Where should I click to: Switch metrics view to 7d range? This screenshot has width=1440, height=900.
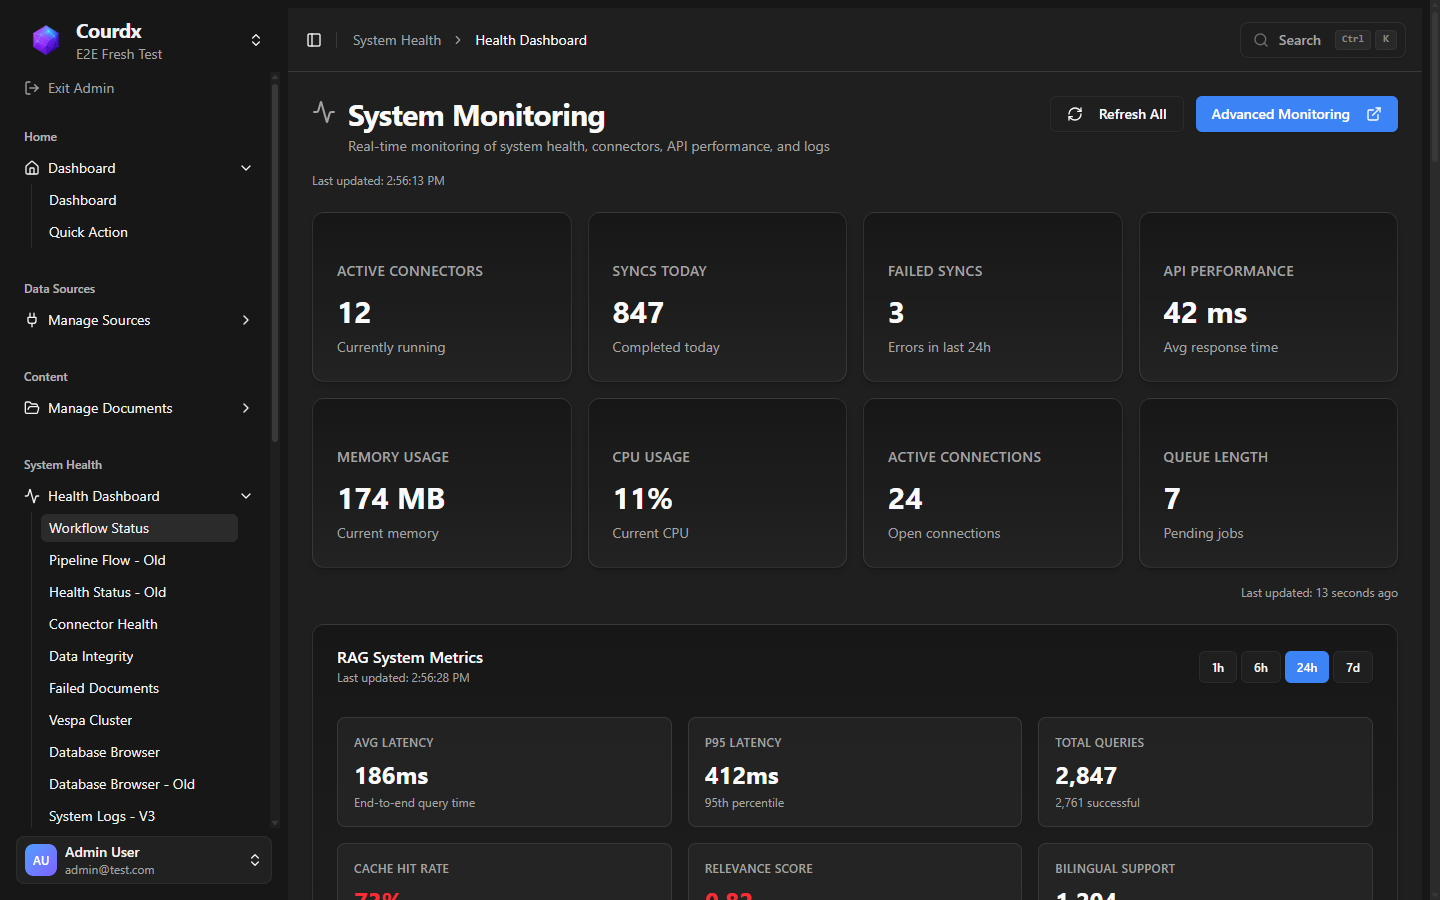(x=1352, y=667)
